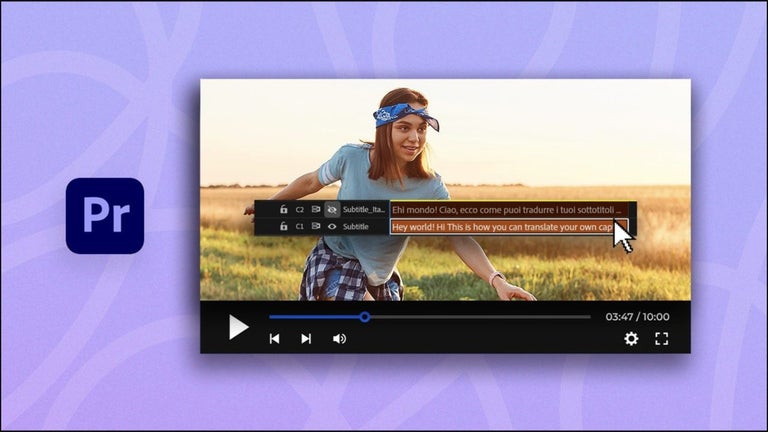The width and height of the screenshot is (768, 432).
Task: Select the Italian 'Ehi mondo!' caption clip
Action: coord(508,210)
